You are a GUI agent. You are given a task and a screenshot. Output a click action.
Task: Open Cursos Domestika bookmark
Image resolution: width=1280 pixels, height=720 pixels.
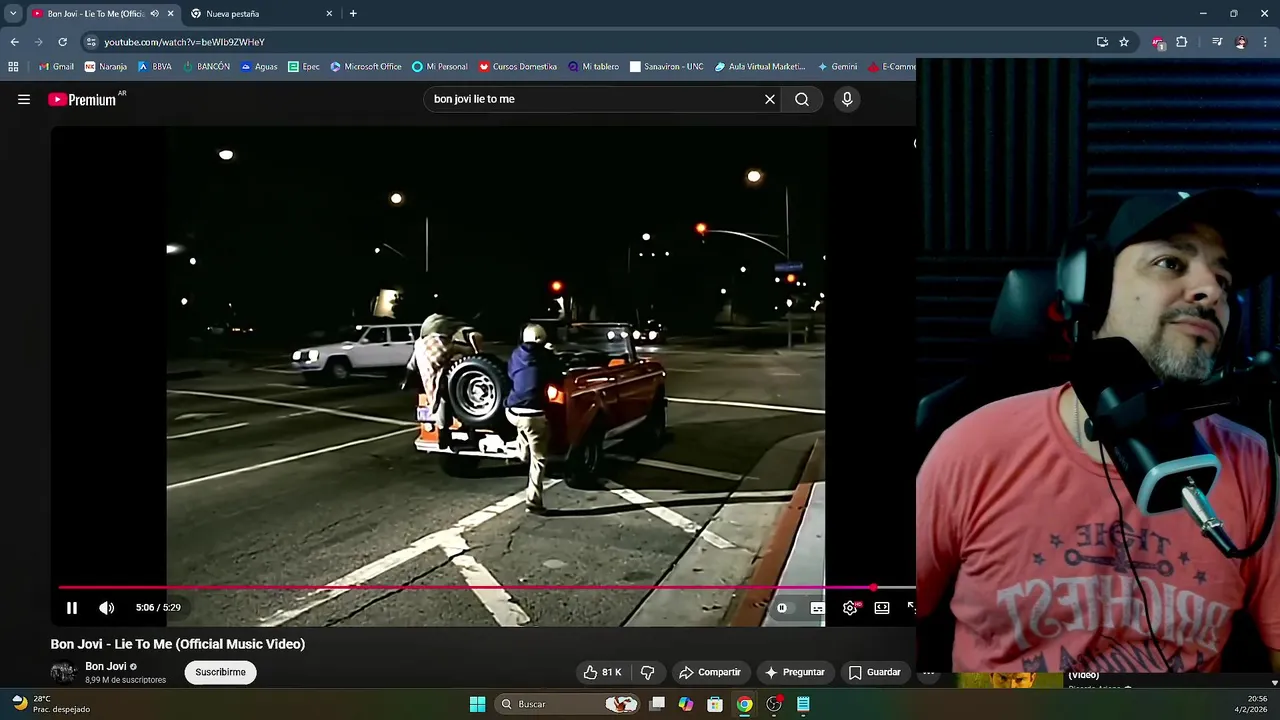(518, 67)
